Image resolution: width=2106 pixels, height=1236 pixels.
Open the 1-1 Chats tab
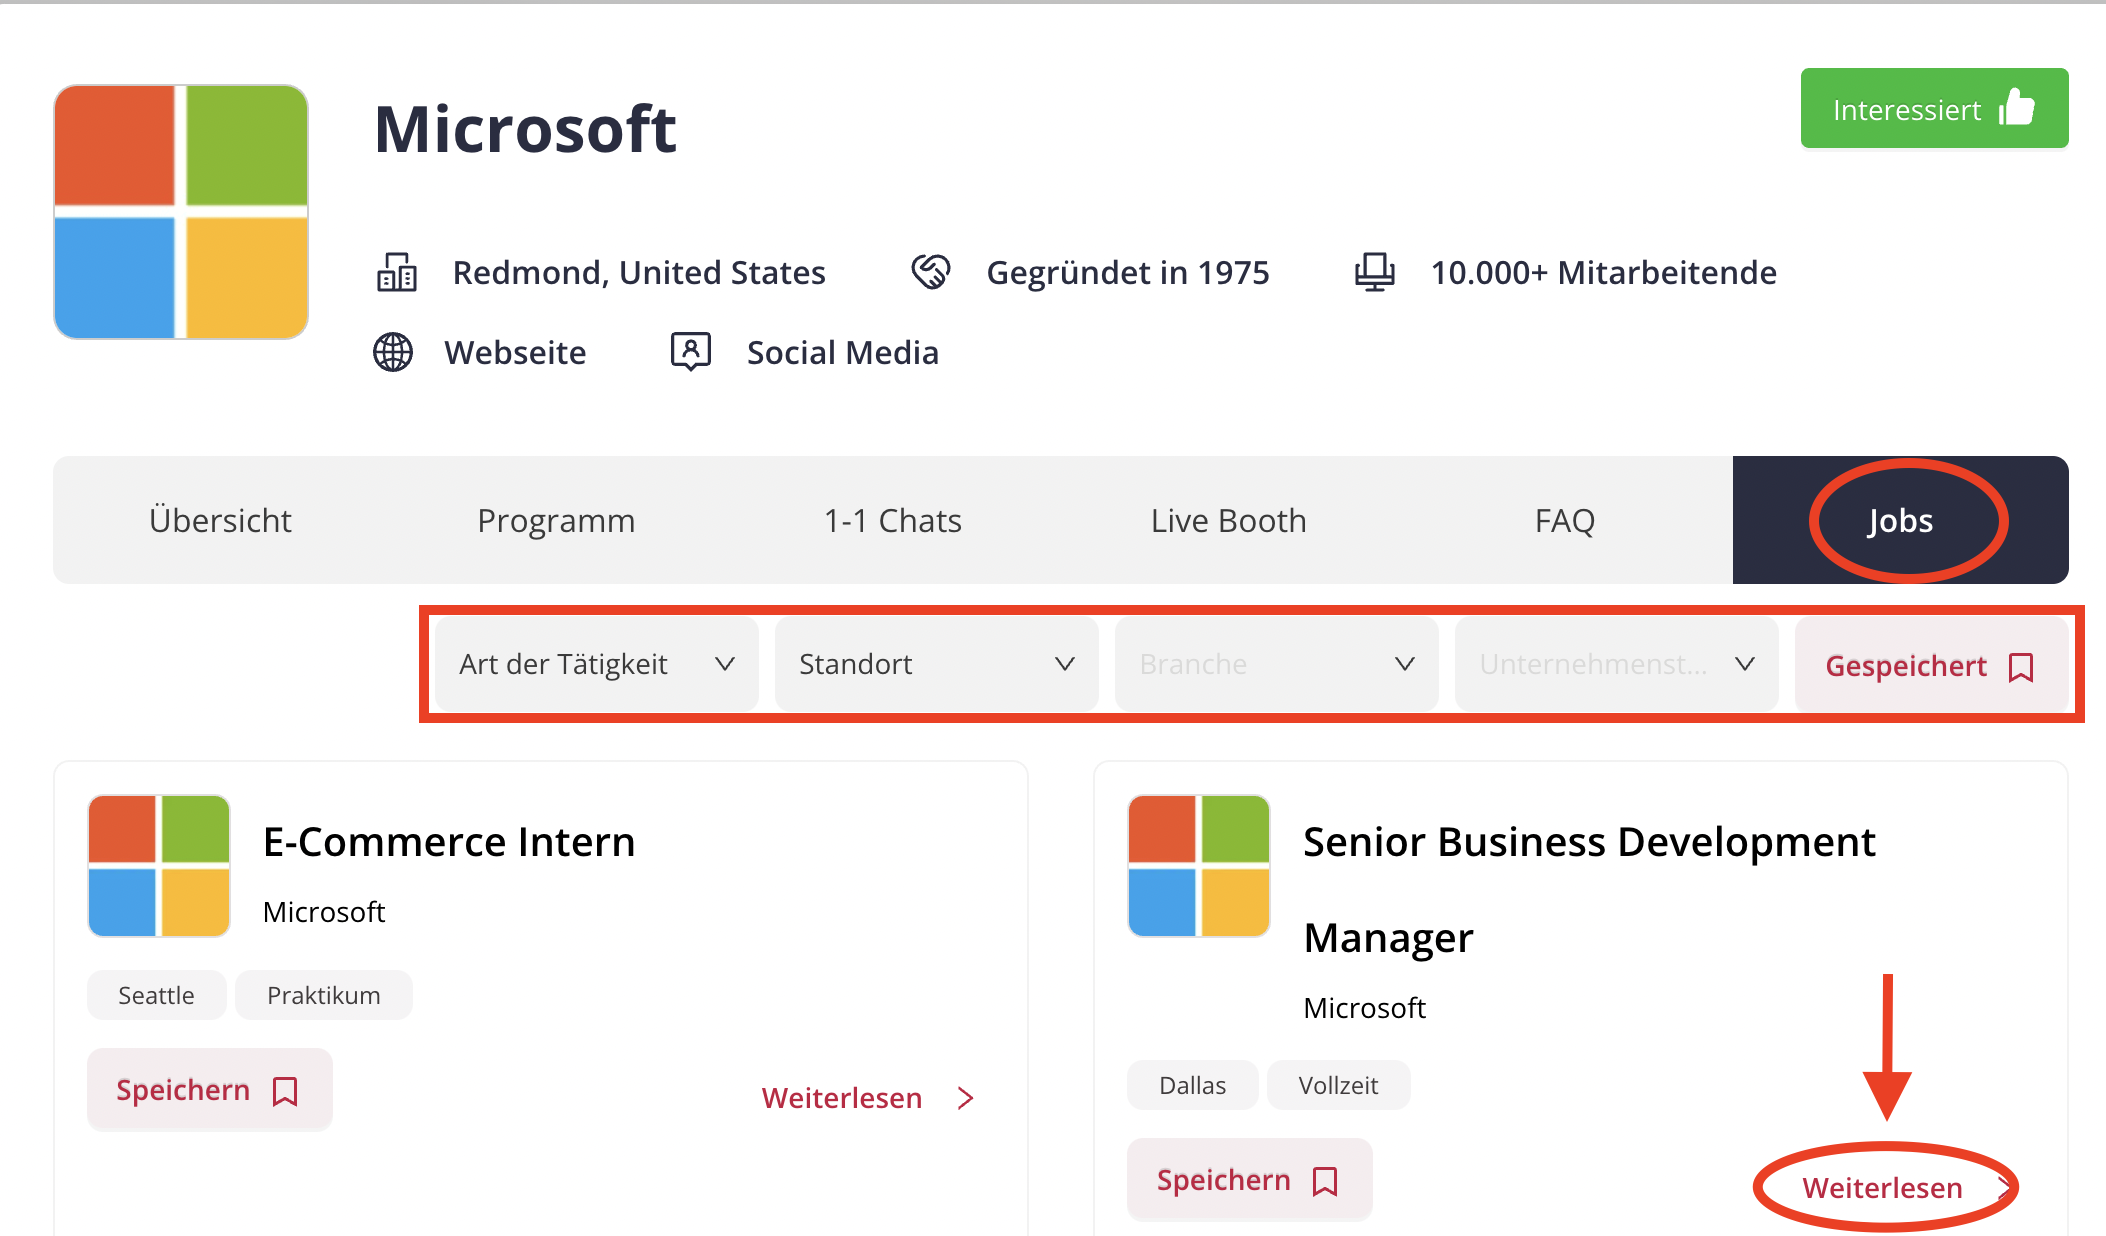coord(892,520)
